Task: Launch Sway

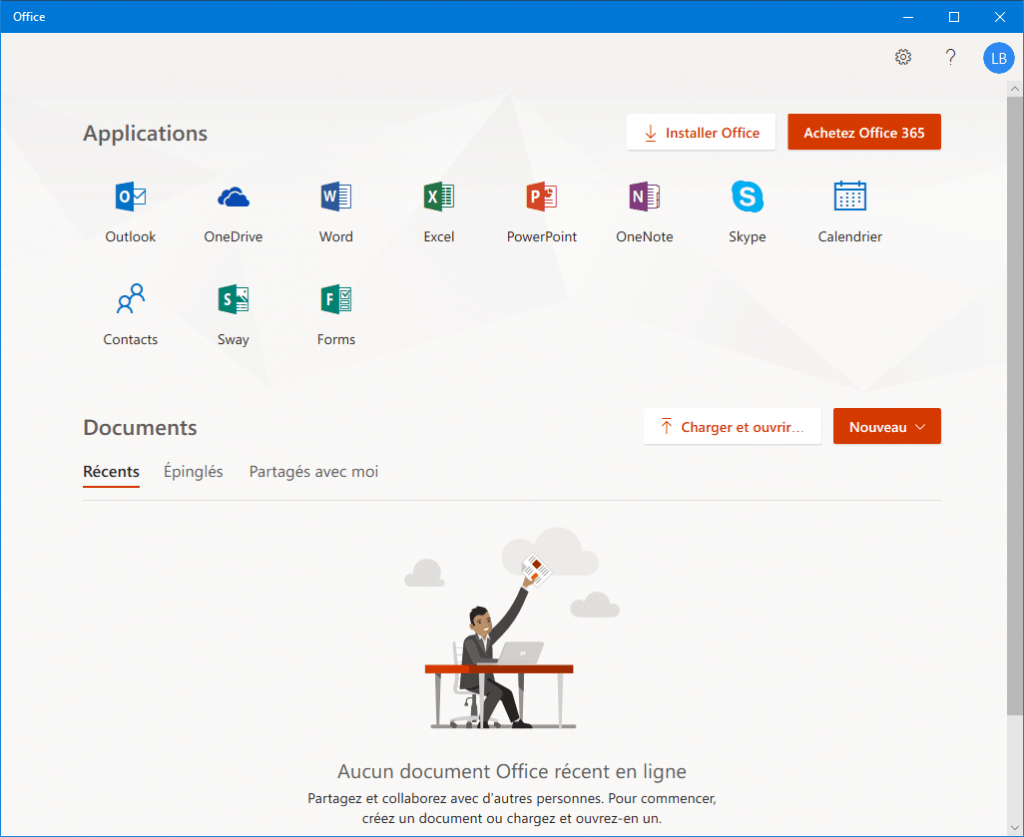Action: point(233,315)
